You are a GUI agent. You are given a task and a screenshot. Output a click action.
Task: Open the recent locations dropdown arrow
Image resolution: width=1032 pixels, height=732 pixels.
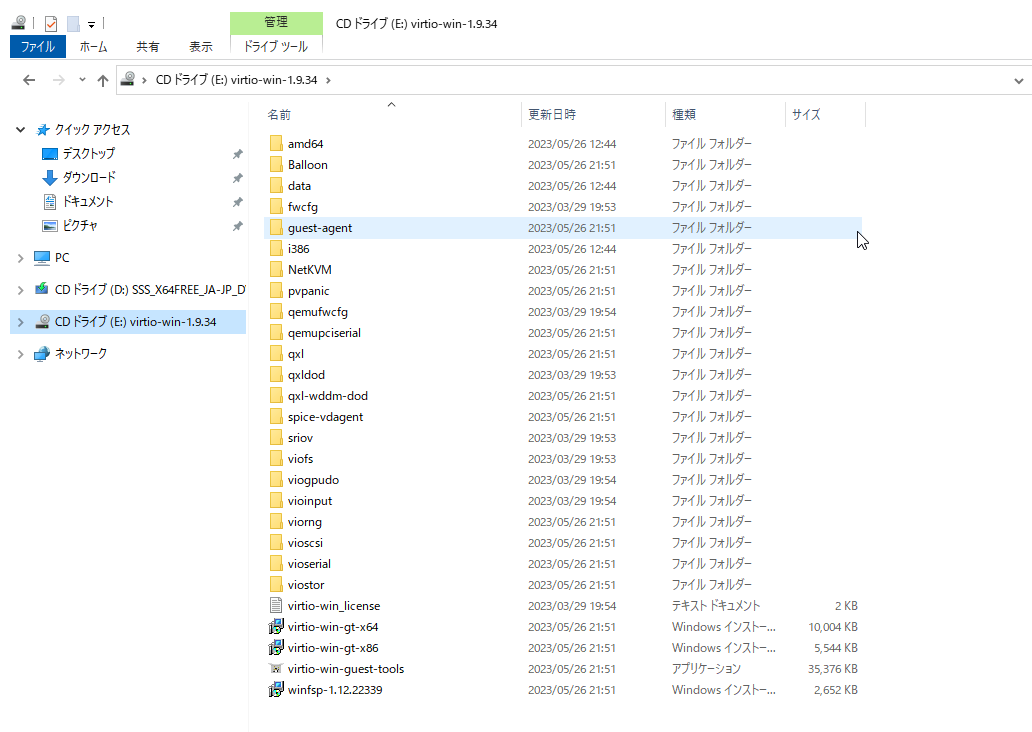82,80
